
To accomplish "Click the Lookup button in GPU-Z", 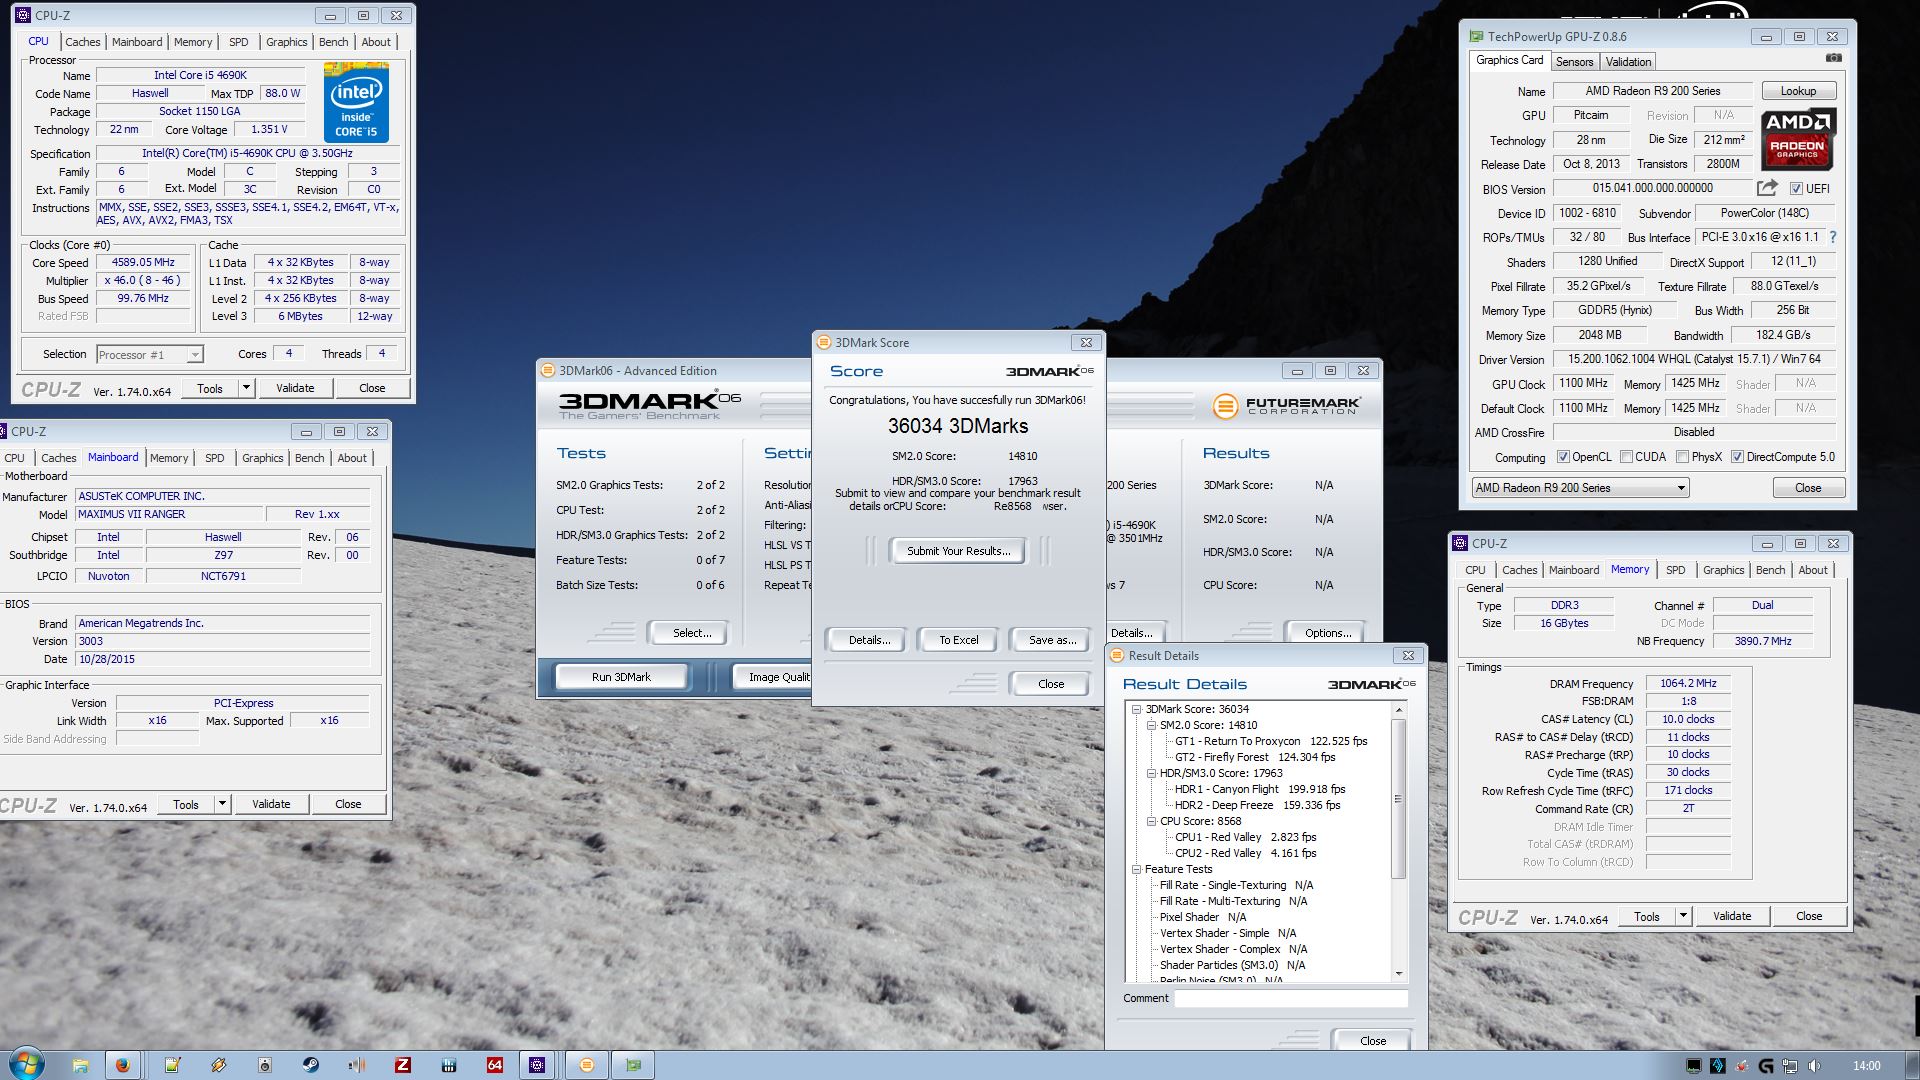I will 1798,91.
